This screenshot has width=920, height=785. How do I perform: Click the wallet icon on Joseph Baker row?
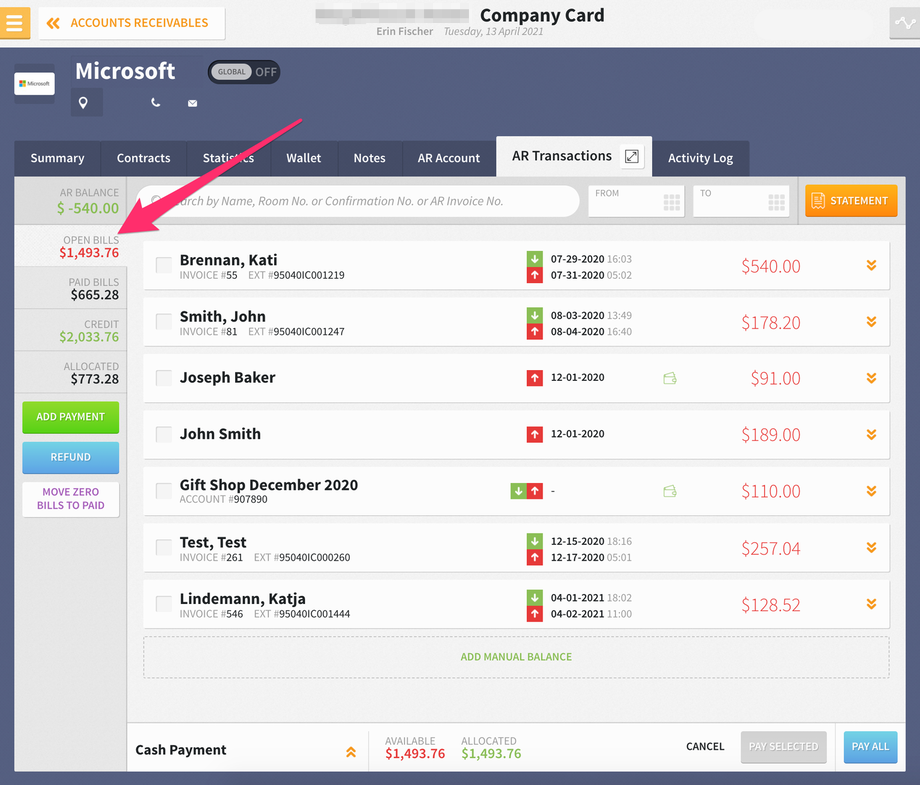coord(669,378)
